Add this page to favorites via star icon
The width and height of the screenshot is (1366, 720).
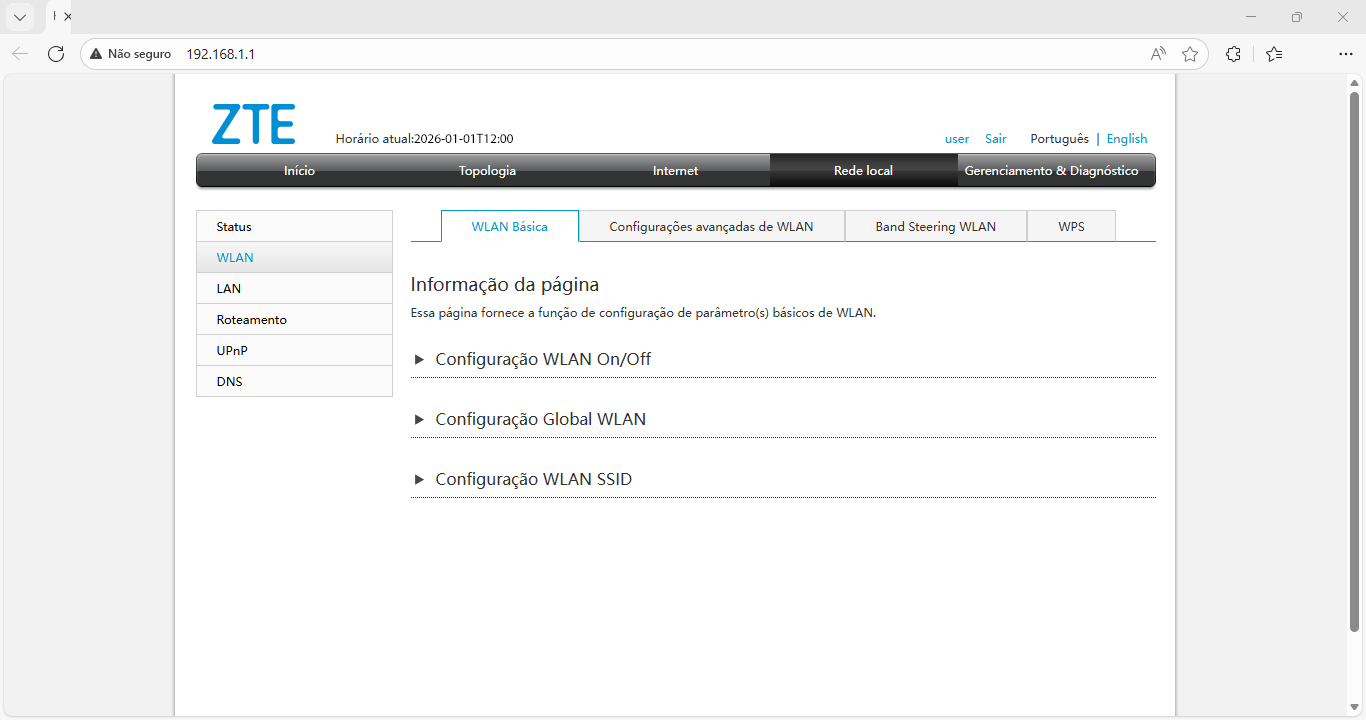point(1190,54)
